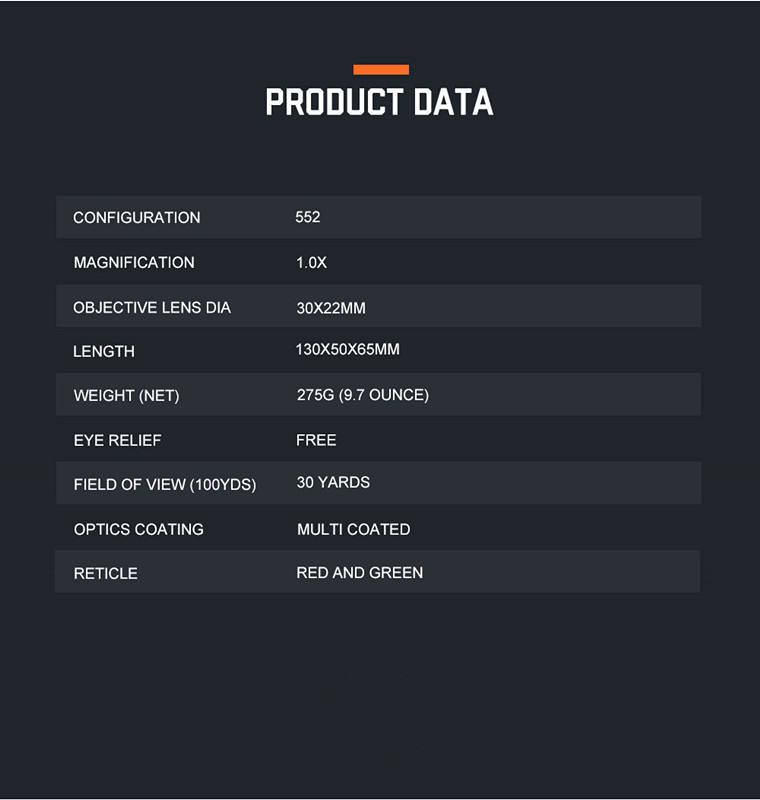Click the 130X50X65MM length value
The height and width of the screenshot is (800, 760).
(x=348, y=350)
